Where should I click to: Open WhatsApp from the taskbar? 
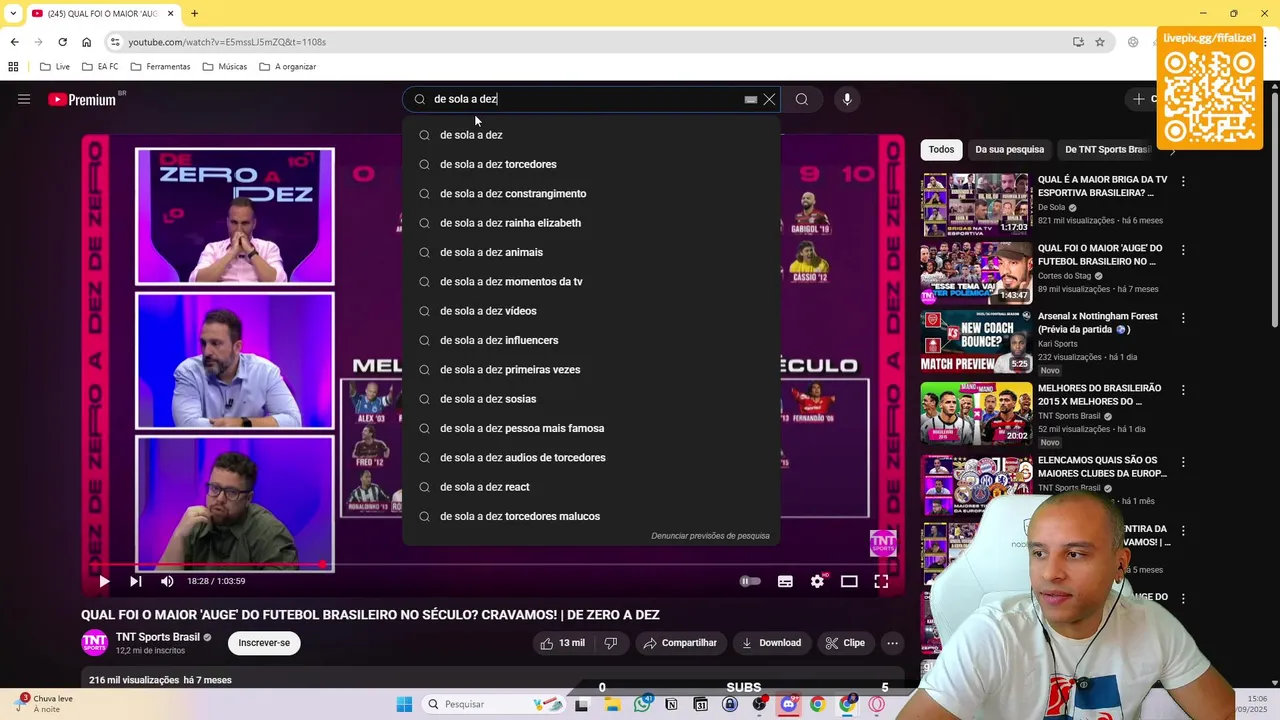[x=642, y=704]
